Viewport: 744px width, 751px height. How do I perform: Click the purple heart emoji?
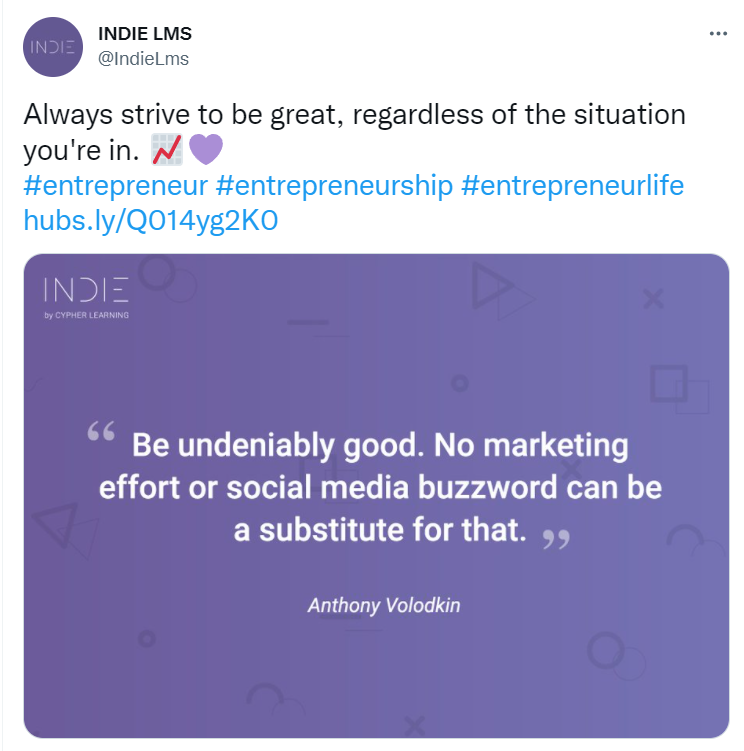(206, 149)
